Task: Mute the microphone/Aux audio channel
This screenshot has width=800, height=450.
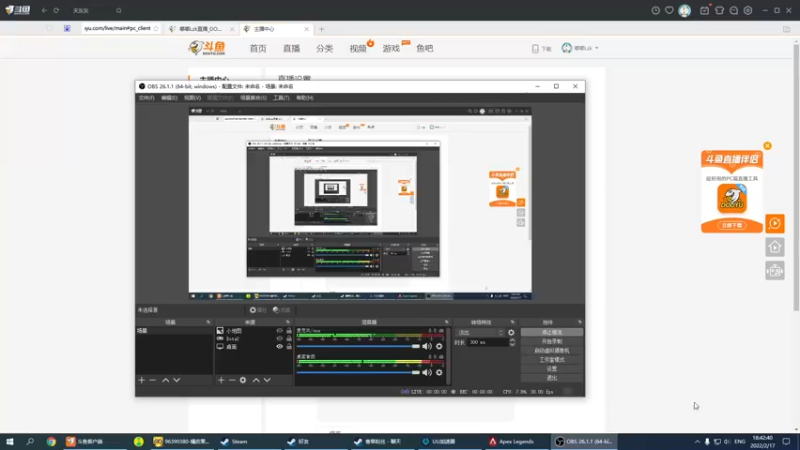Action: [427, 346]
